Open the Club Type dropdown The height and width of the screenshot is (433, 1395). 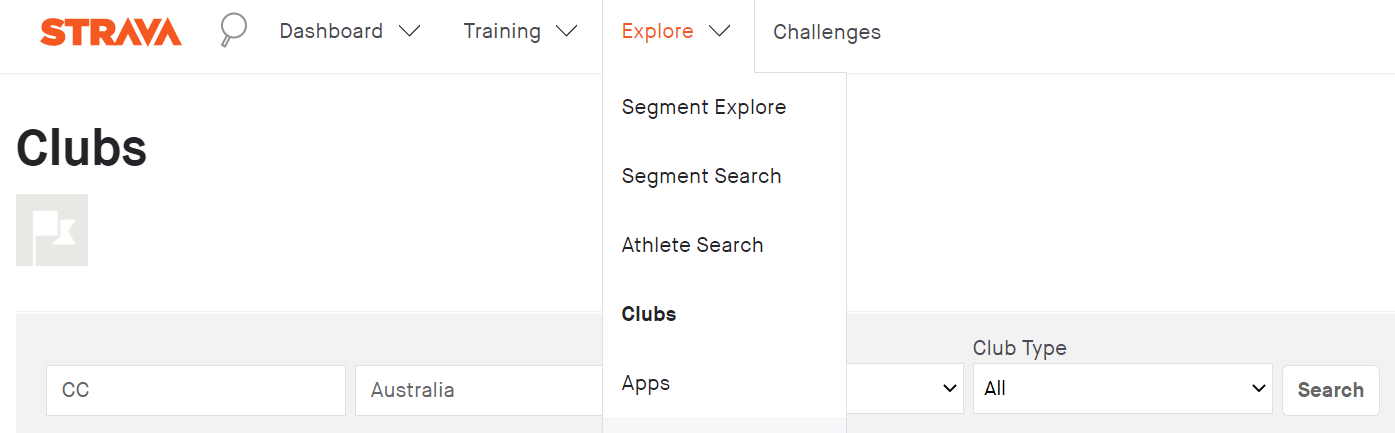pyautogui.click(x=1122, y=389)
